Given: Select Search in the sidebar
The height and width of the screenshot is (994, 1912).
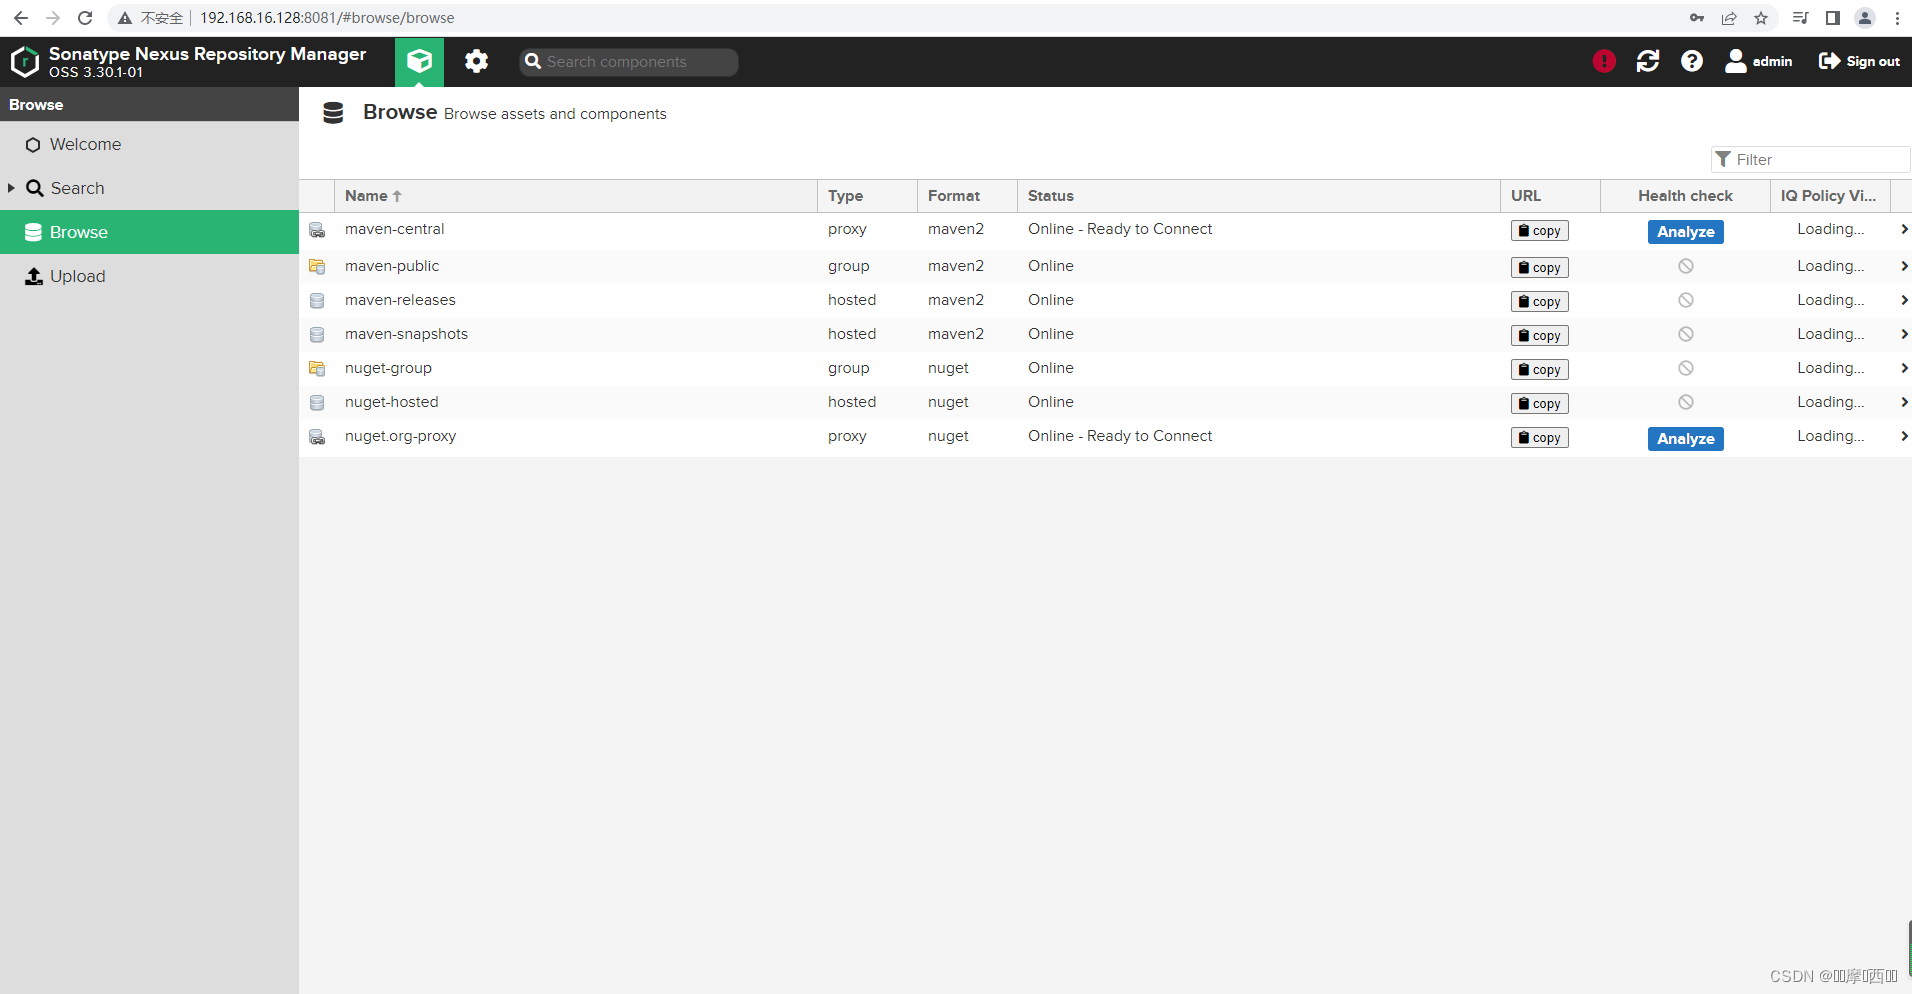Looking at the screenshot, I should [150, 188].
